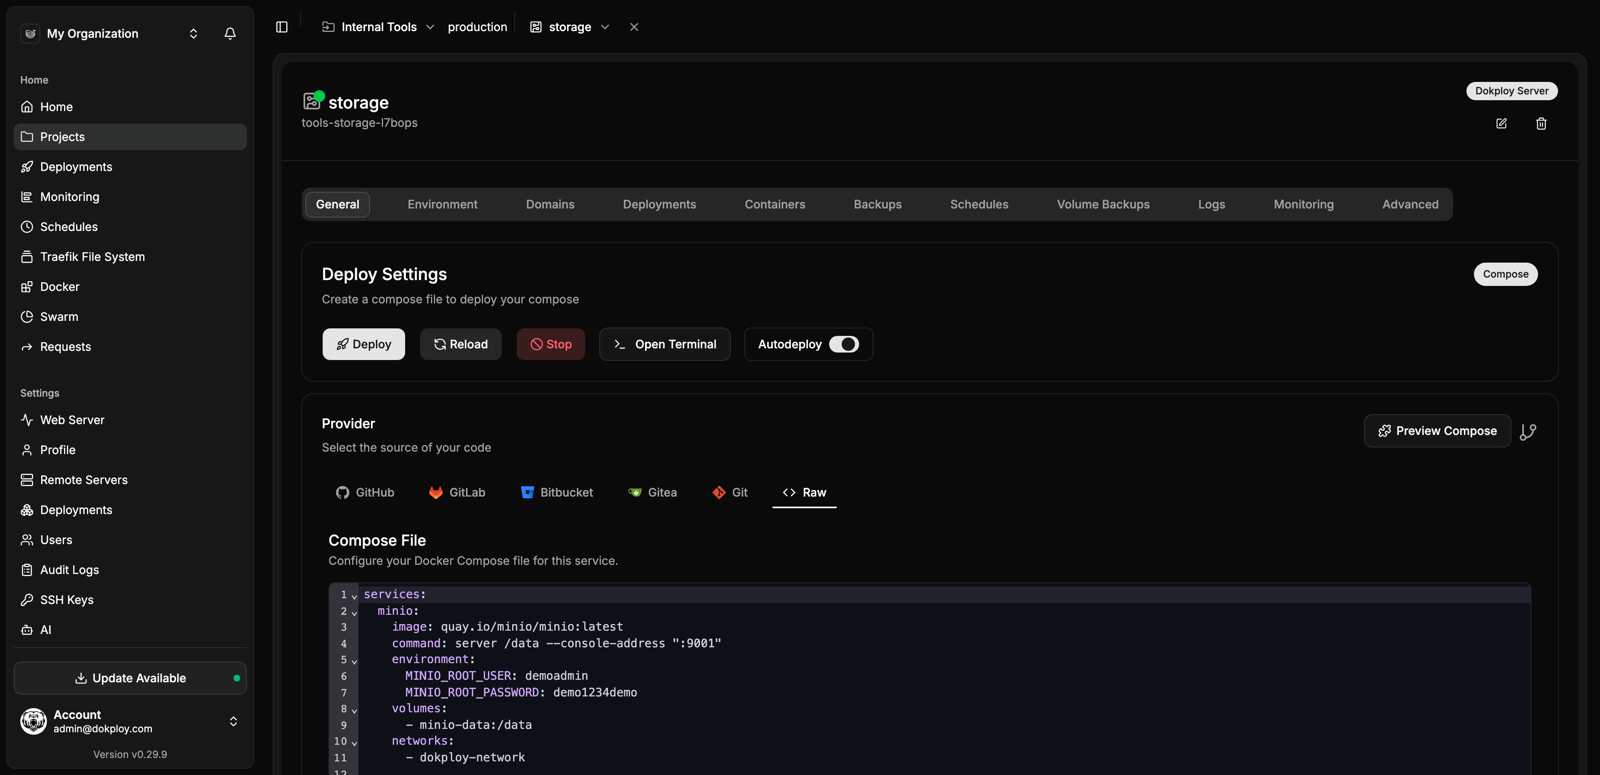Select the Gitea provider tab
This screenshot has width=1600, height=775.
coord(652,492)
